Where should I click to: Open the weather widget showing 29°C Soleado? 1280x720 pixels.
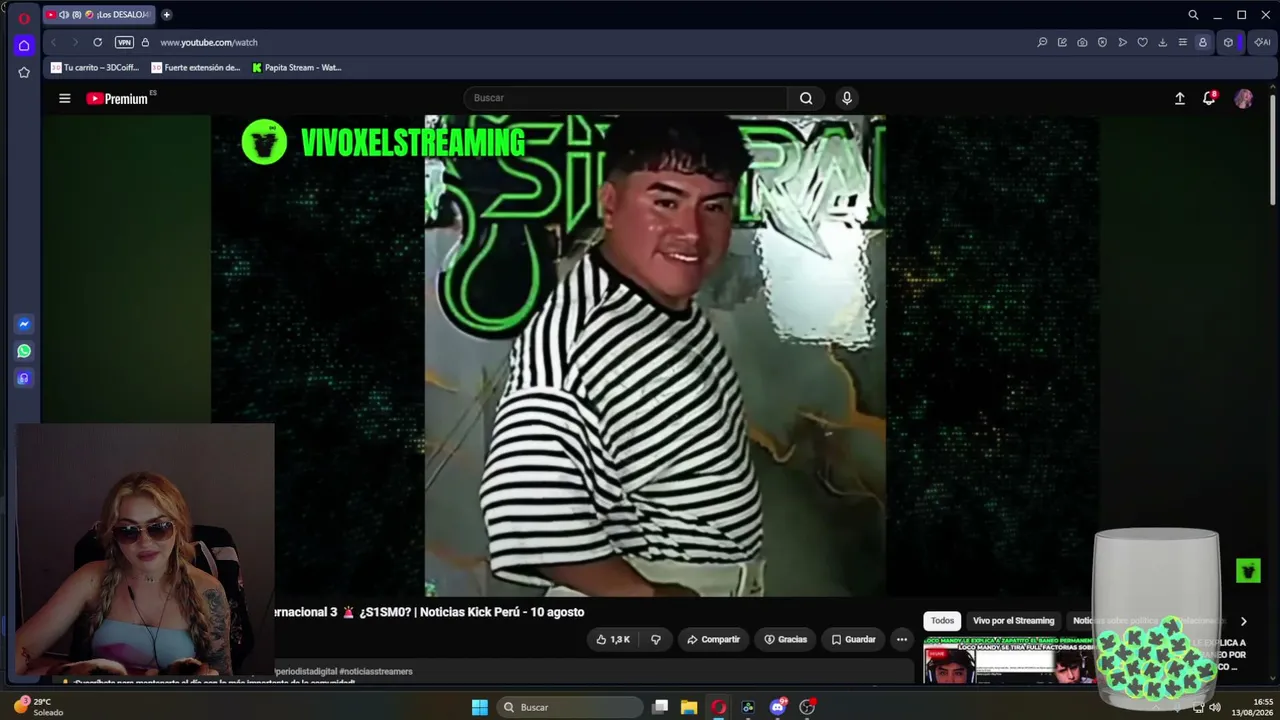pos(41,707)
